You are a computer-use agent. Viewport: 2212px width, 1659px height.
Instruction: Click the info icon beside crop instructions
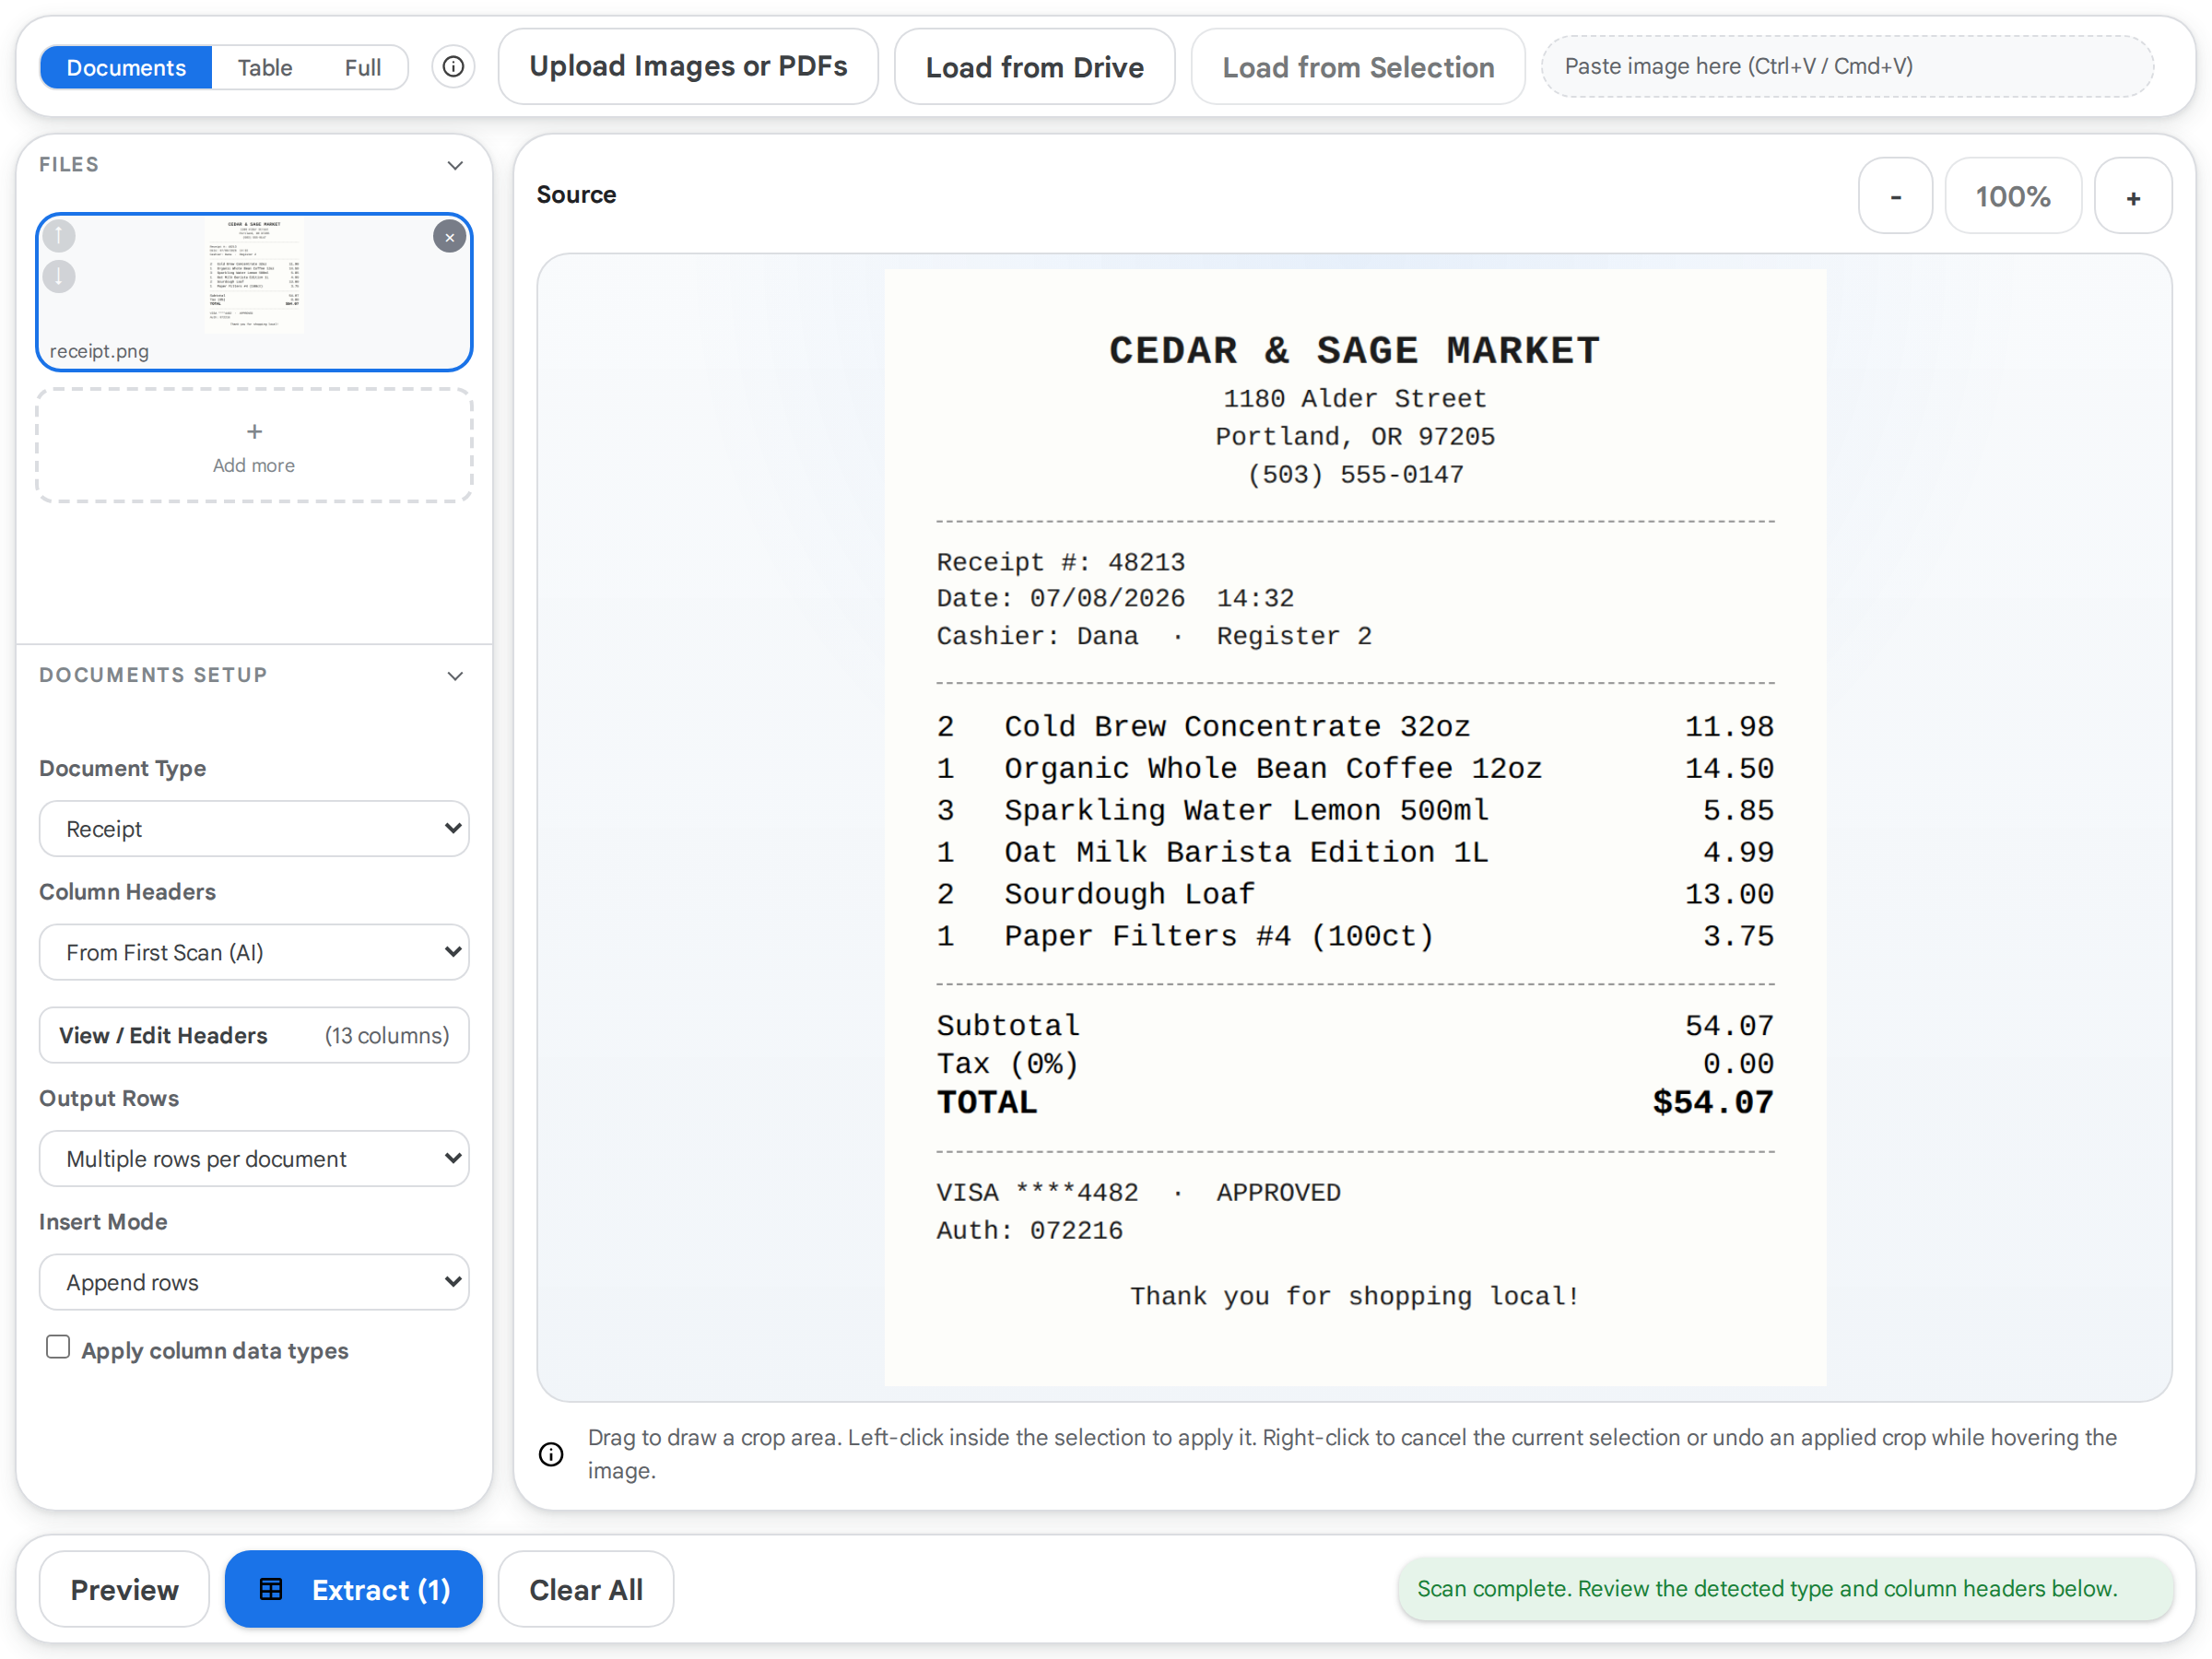tap(551, 1454)
